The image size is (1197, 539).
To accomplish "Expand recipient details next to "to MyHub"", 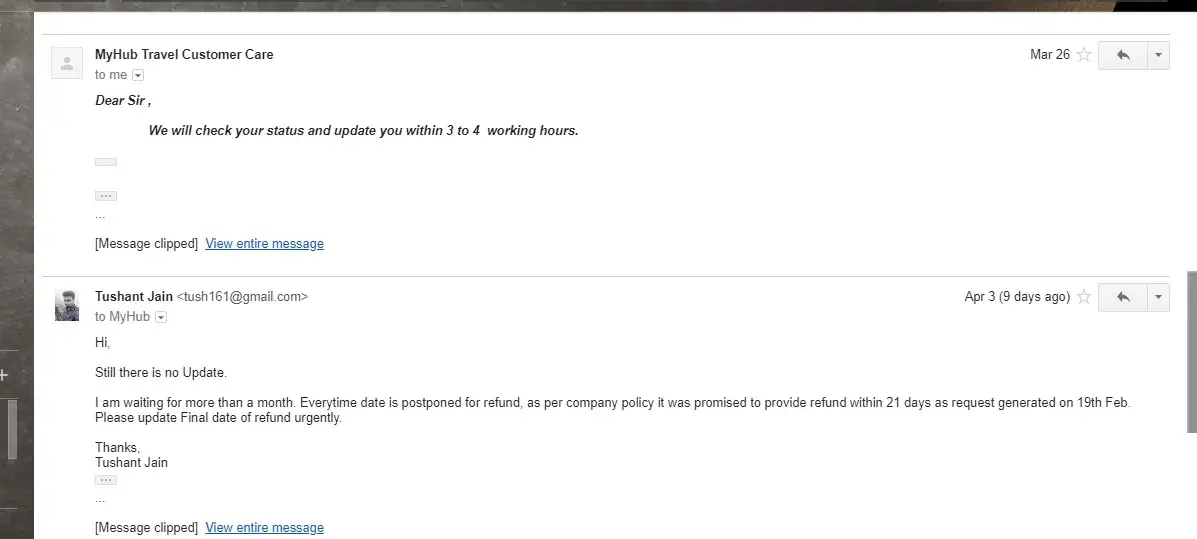I will pyautogui.click(x=161, y=317).
